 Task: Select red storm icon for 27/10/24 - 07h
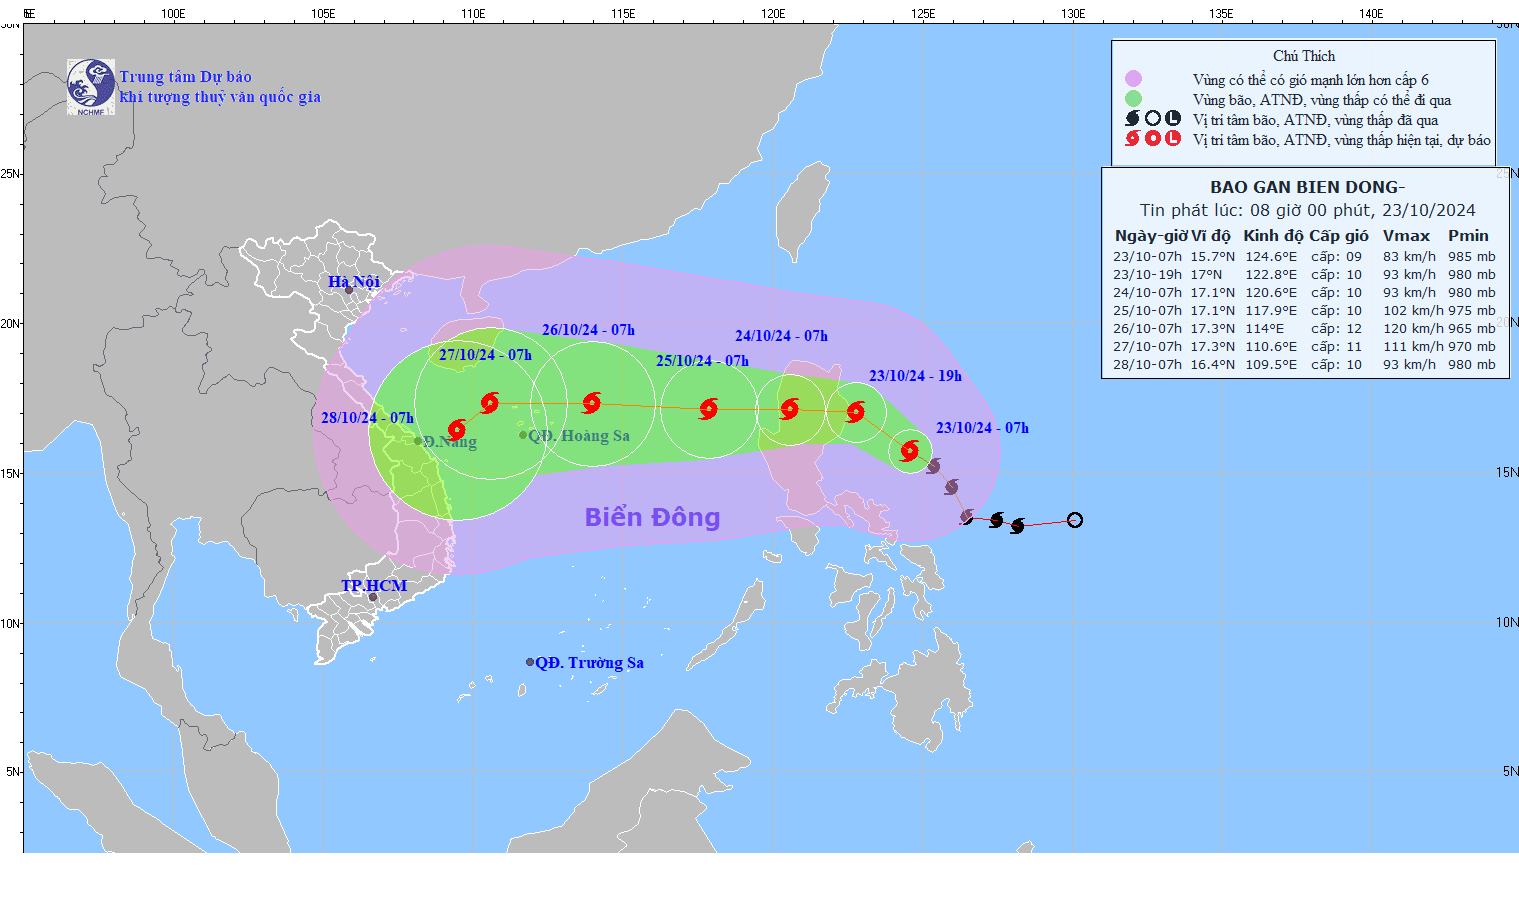coord(489,402)
